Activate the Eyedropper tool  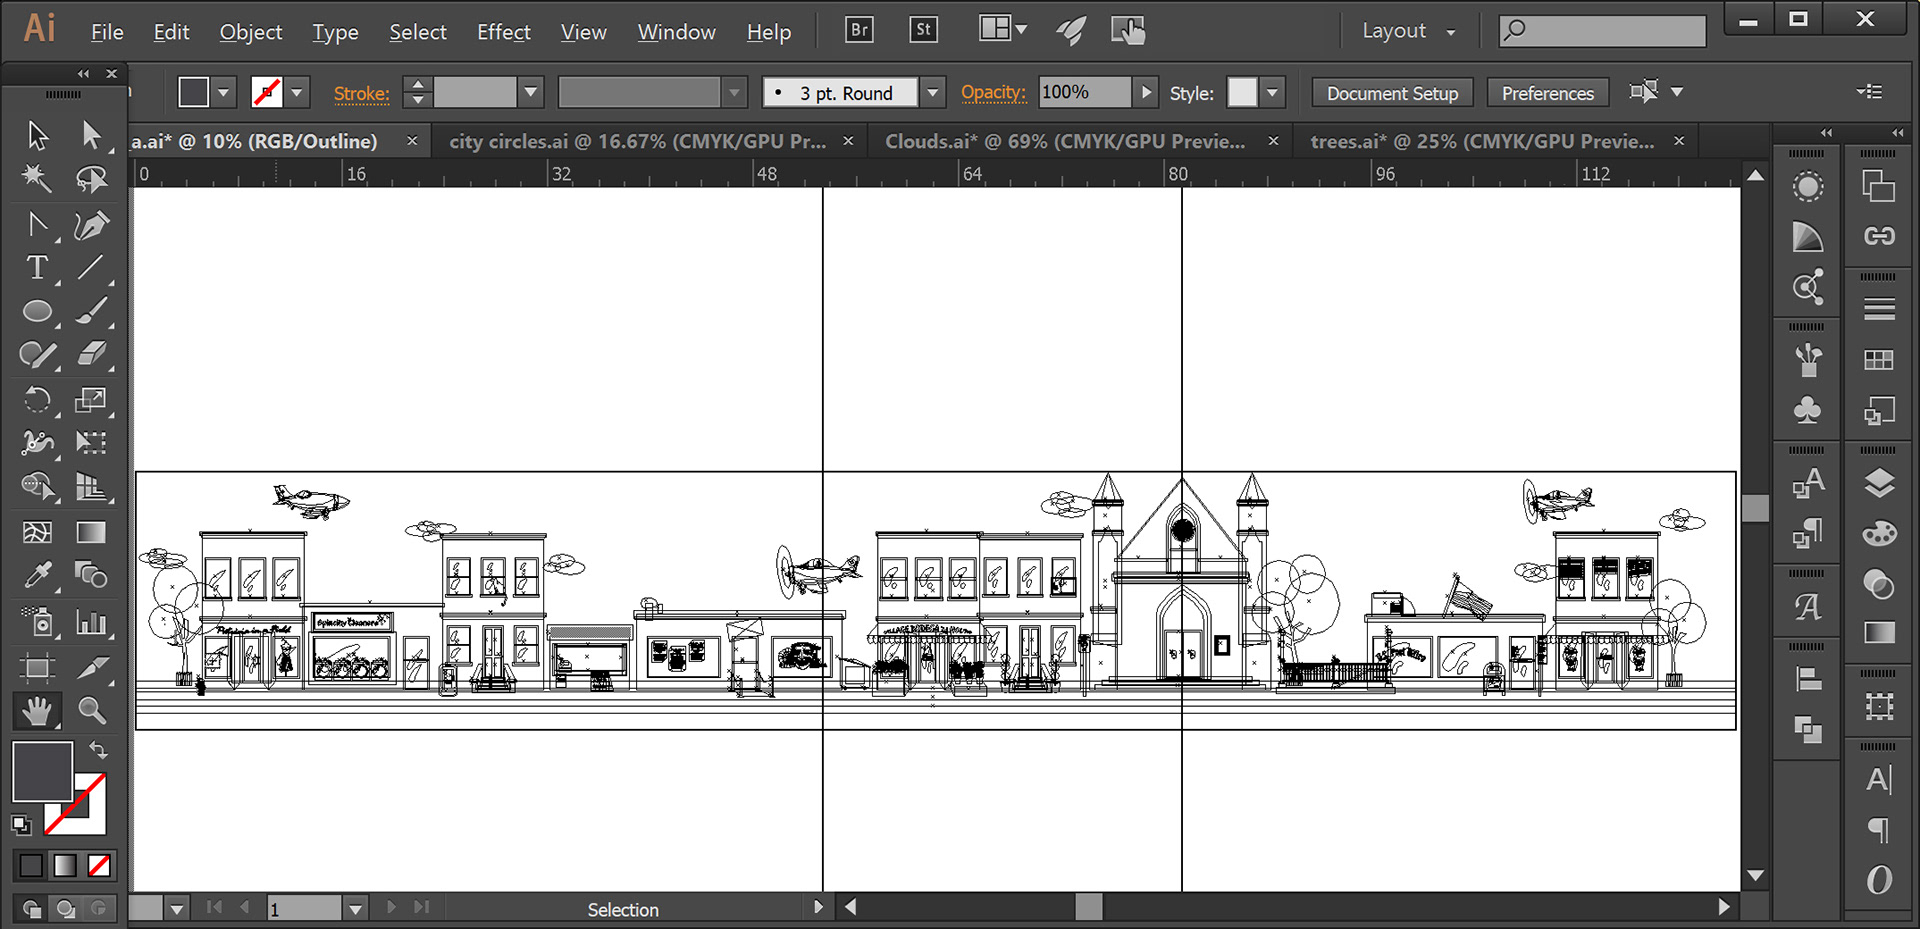point(37,575)
